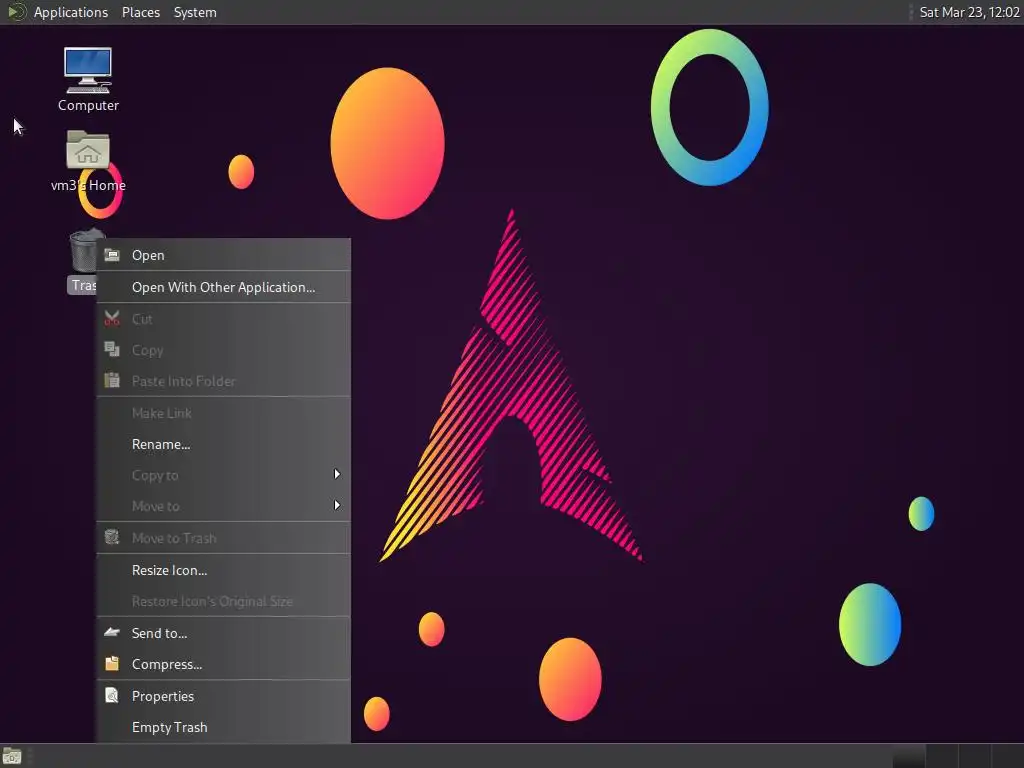Click the show desktop icon in bottom panel
This screenshot has width=1024, height=768.
point(12,756)
